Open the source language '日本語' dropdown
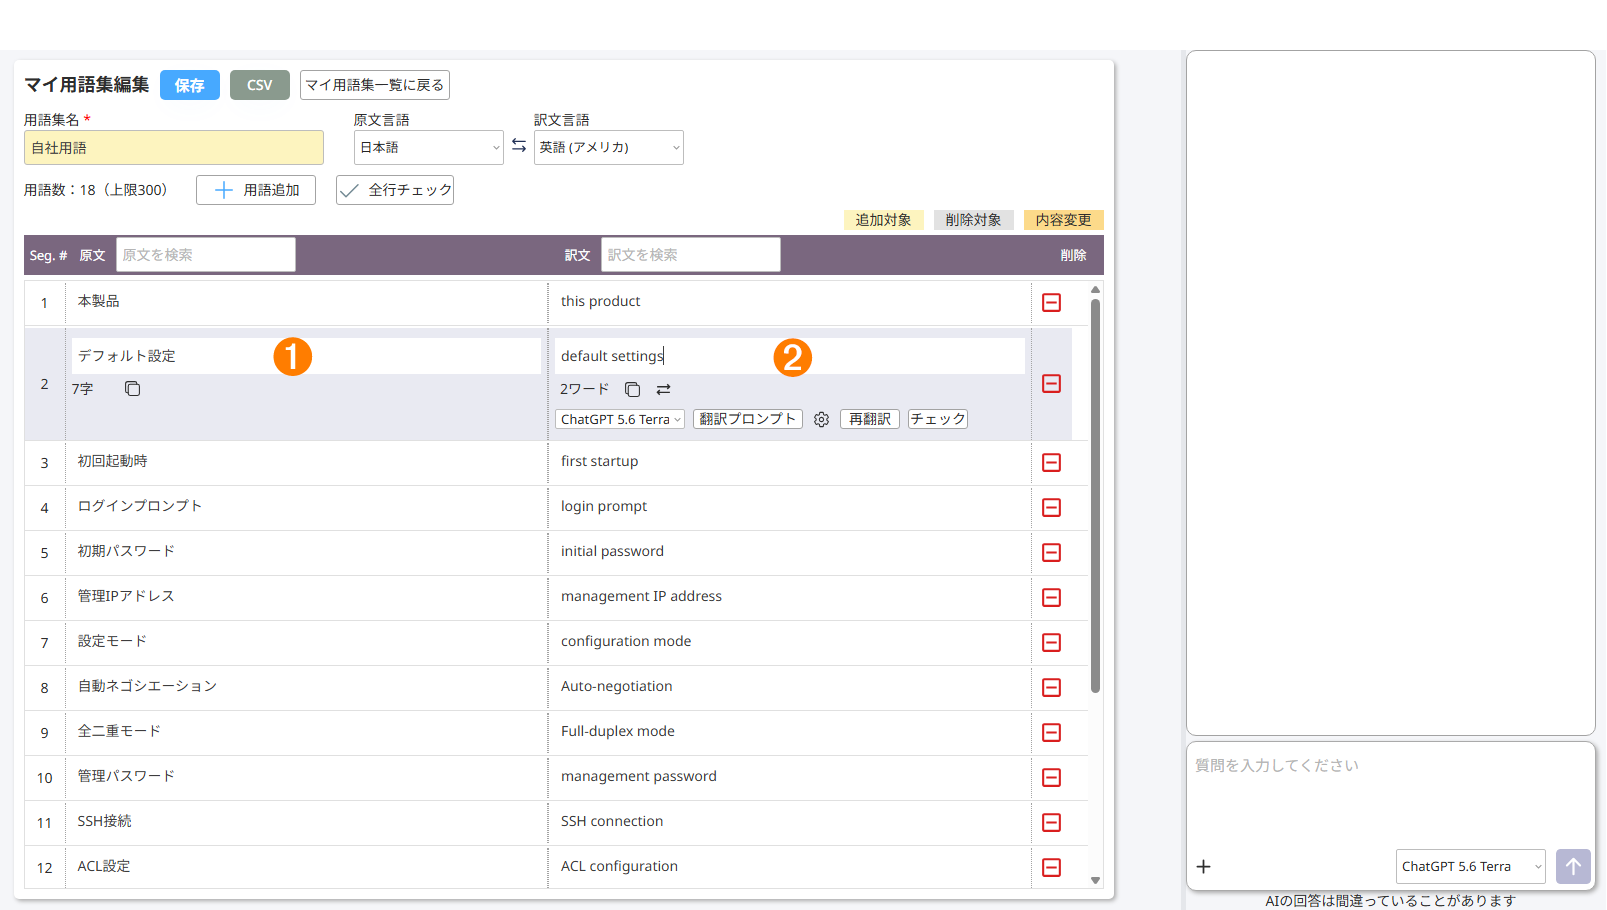 coord(429,147)
